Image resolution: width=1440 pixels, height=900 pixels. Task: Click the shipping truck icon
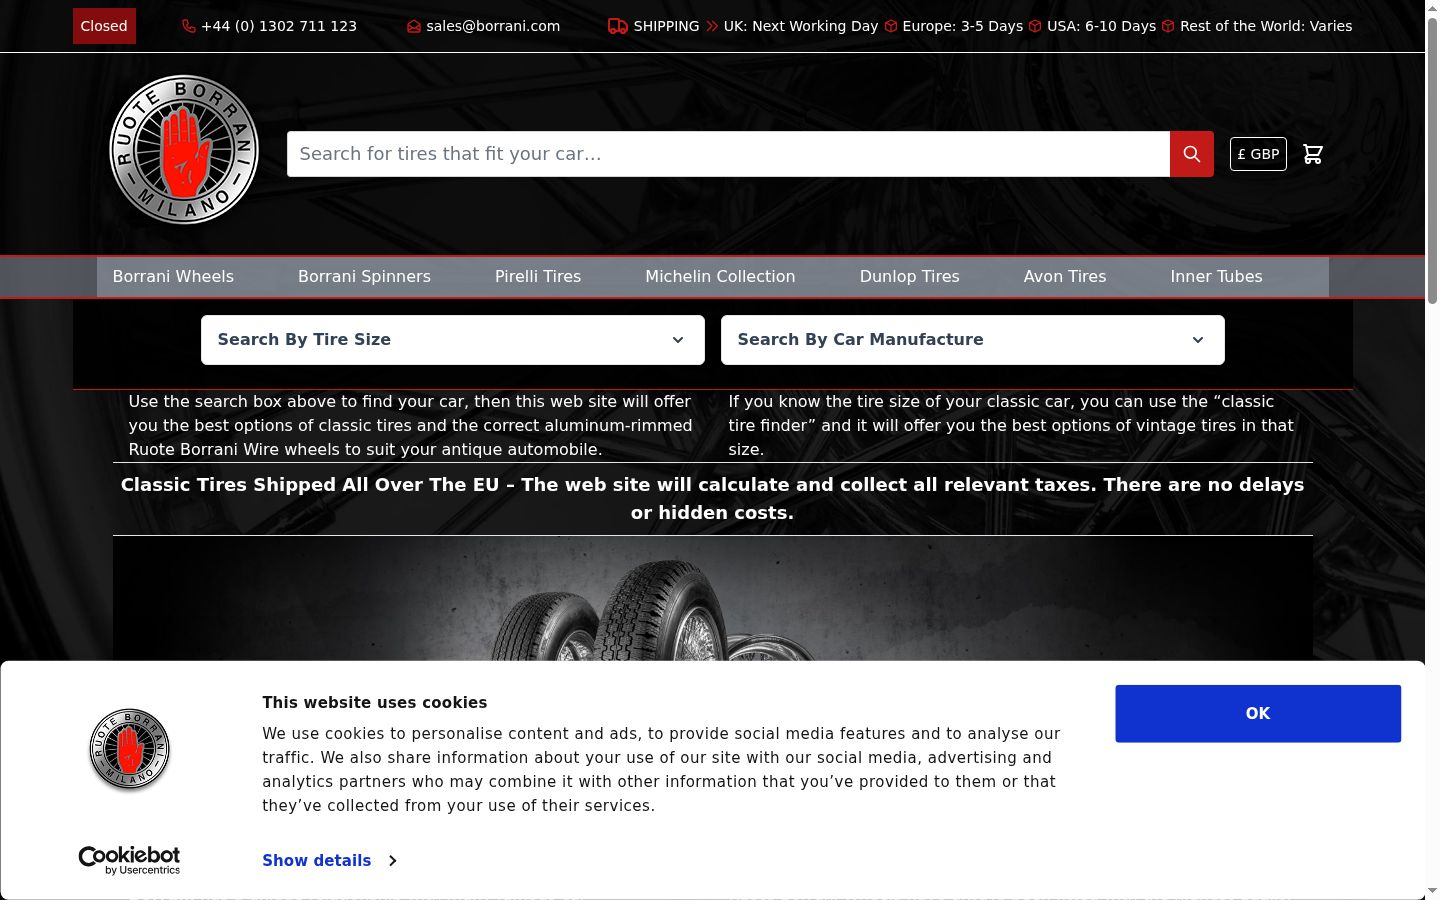pos(618,26)
